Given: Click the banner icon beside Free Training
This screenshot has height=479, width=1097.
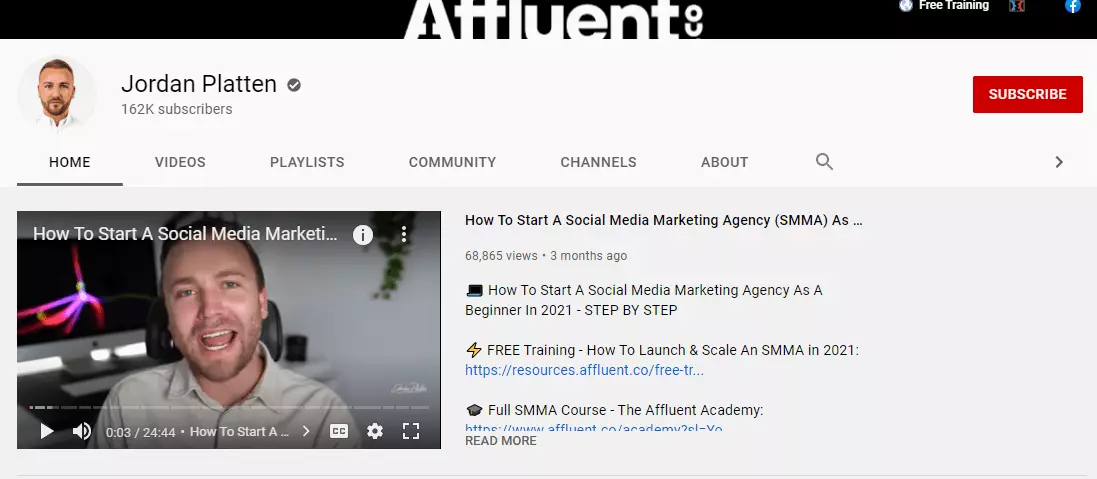Looking at the screenshot, I should (1017, 6).
